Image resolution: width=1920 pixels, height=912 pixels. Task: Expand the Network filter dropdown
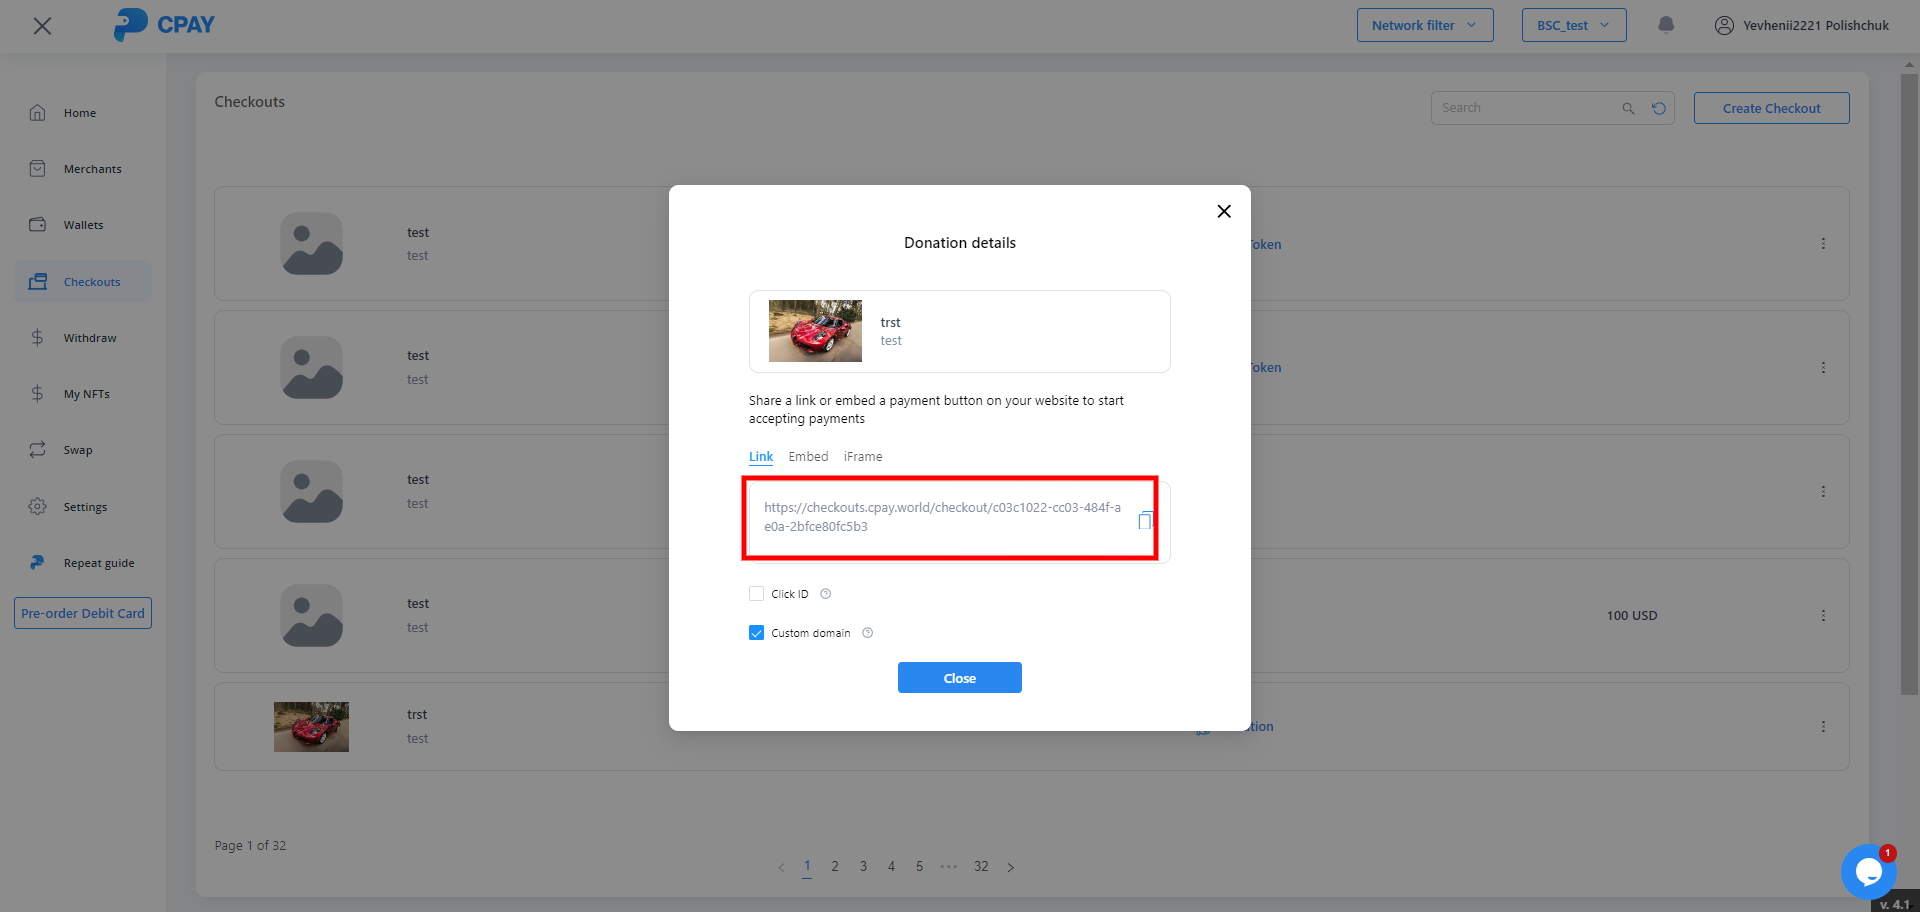[x=1424, y=25]
